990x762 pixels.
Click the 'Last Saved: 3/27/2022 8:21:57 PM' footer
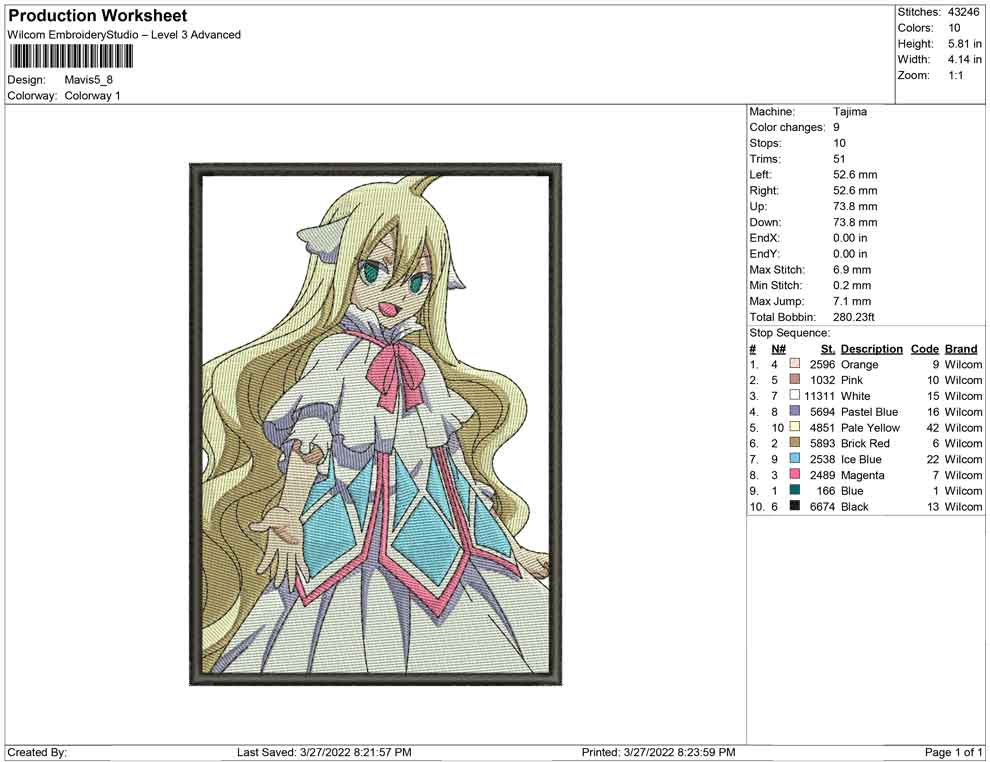[x=325, y=752]
